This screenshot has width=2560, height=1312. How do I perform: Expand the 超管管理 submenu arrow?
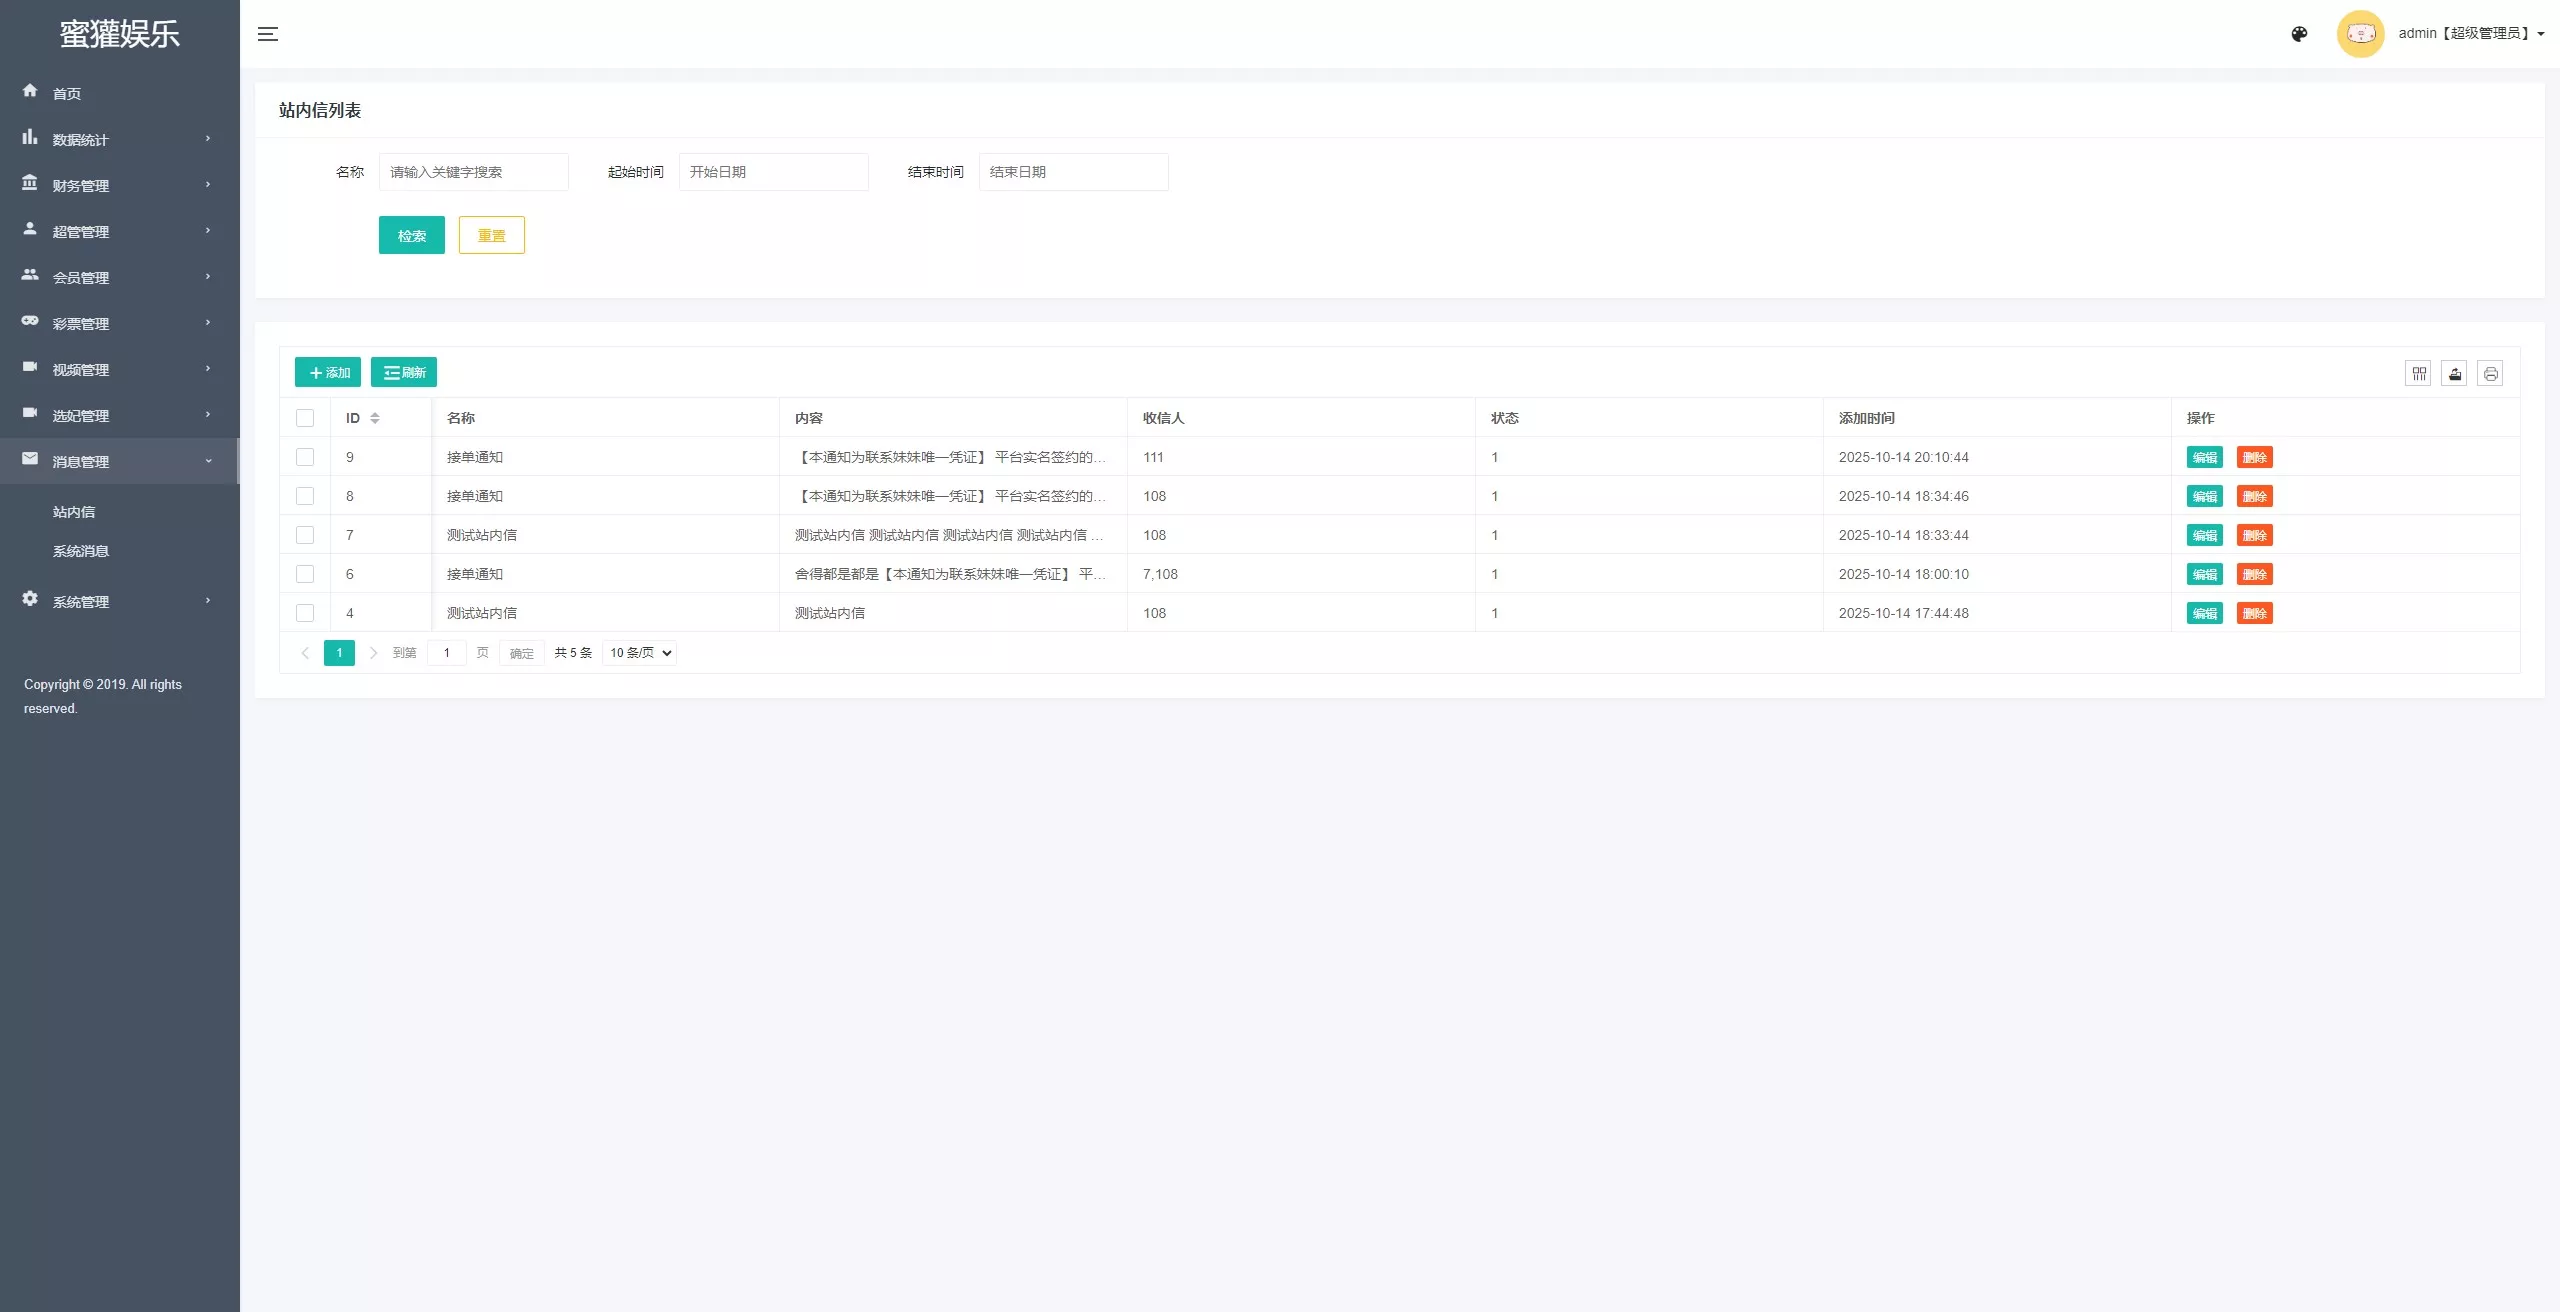(x=208, y=231)
